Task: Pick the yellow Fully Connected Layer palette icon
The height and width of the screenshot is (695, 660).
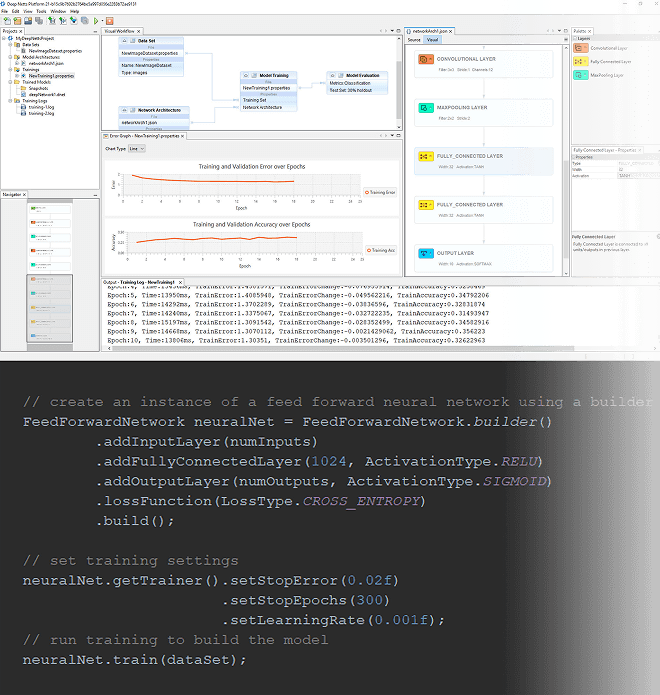Action: 581,61
